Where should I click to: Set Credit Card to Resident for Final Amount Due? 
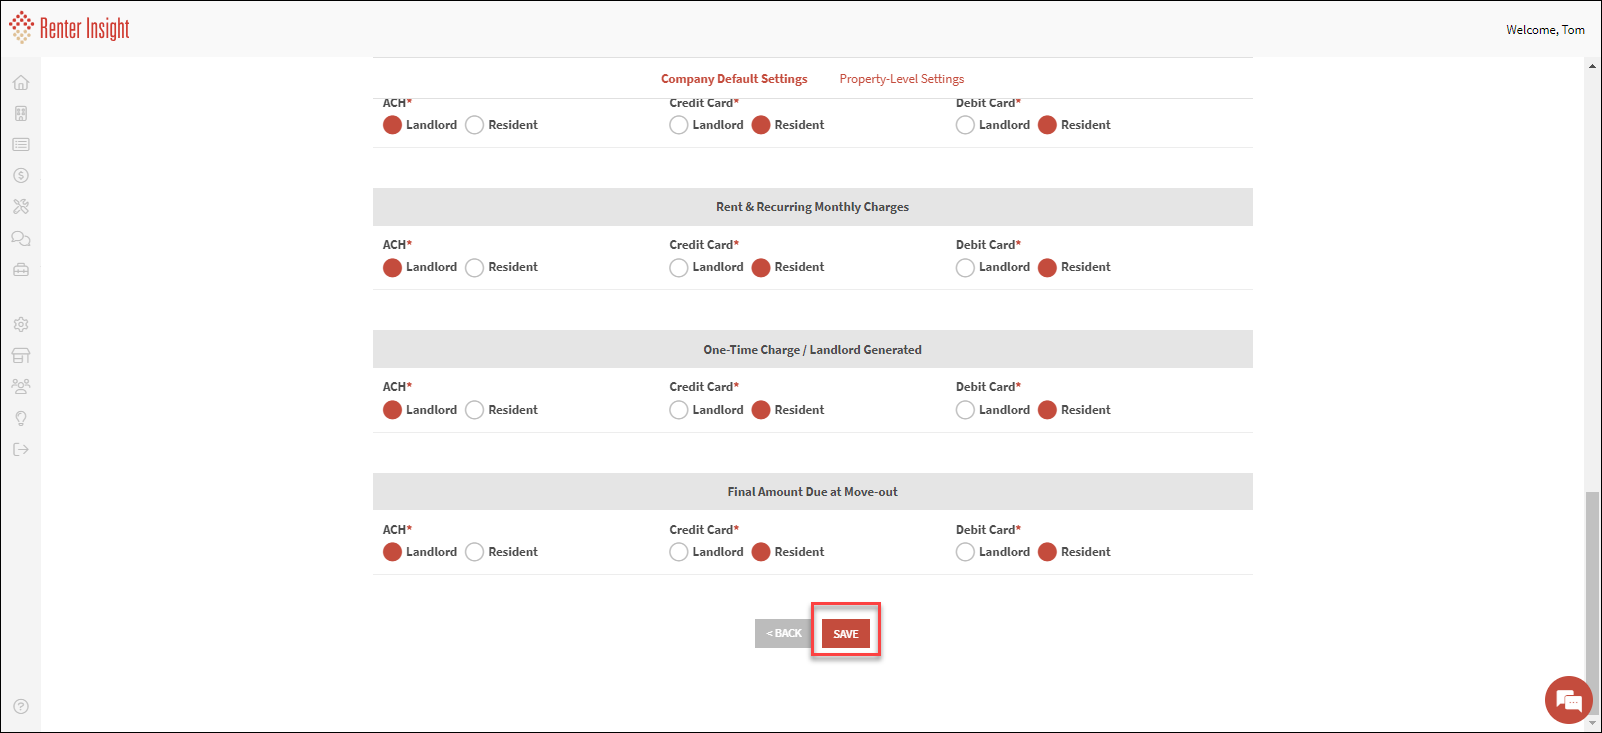[x=760, y=552]
